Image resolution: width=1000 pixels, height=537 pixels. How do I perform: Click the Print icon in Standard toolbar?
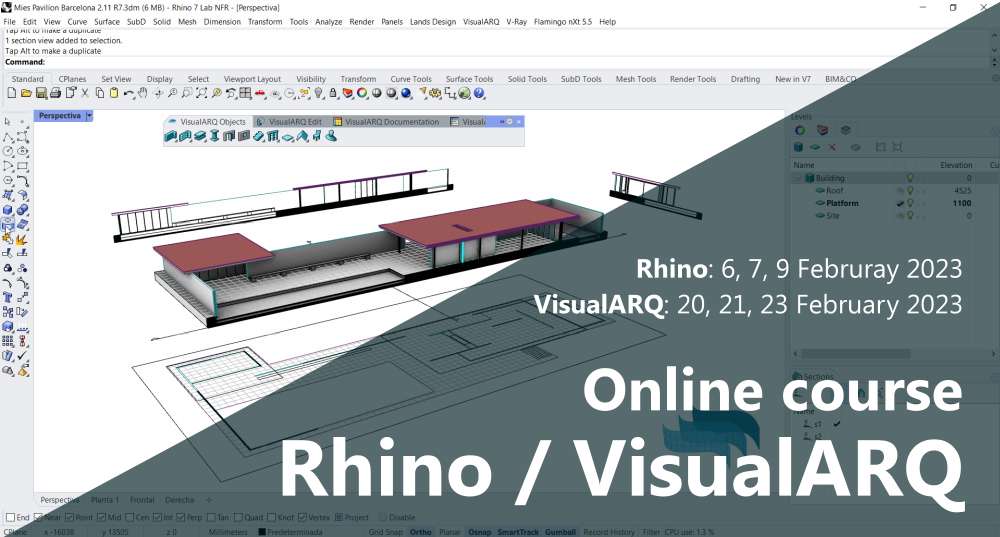(56, 93)
